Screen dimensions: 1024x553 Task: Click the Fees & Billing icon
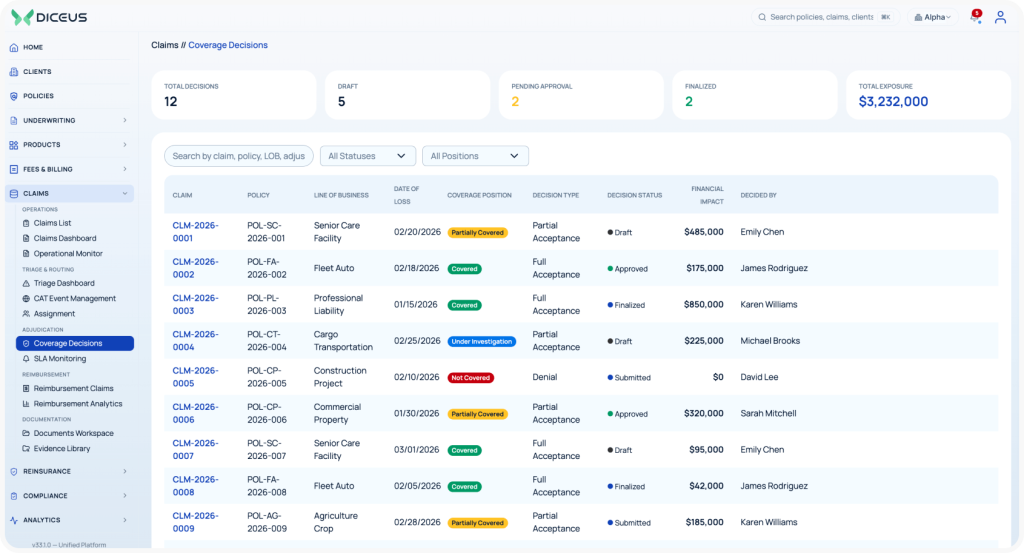point(14,169)
